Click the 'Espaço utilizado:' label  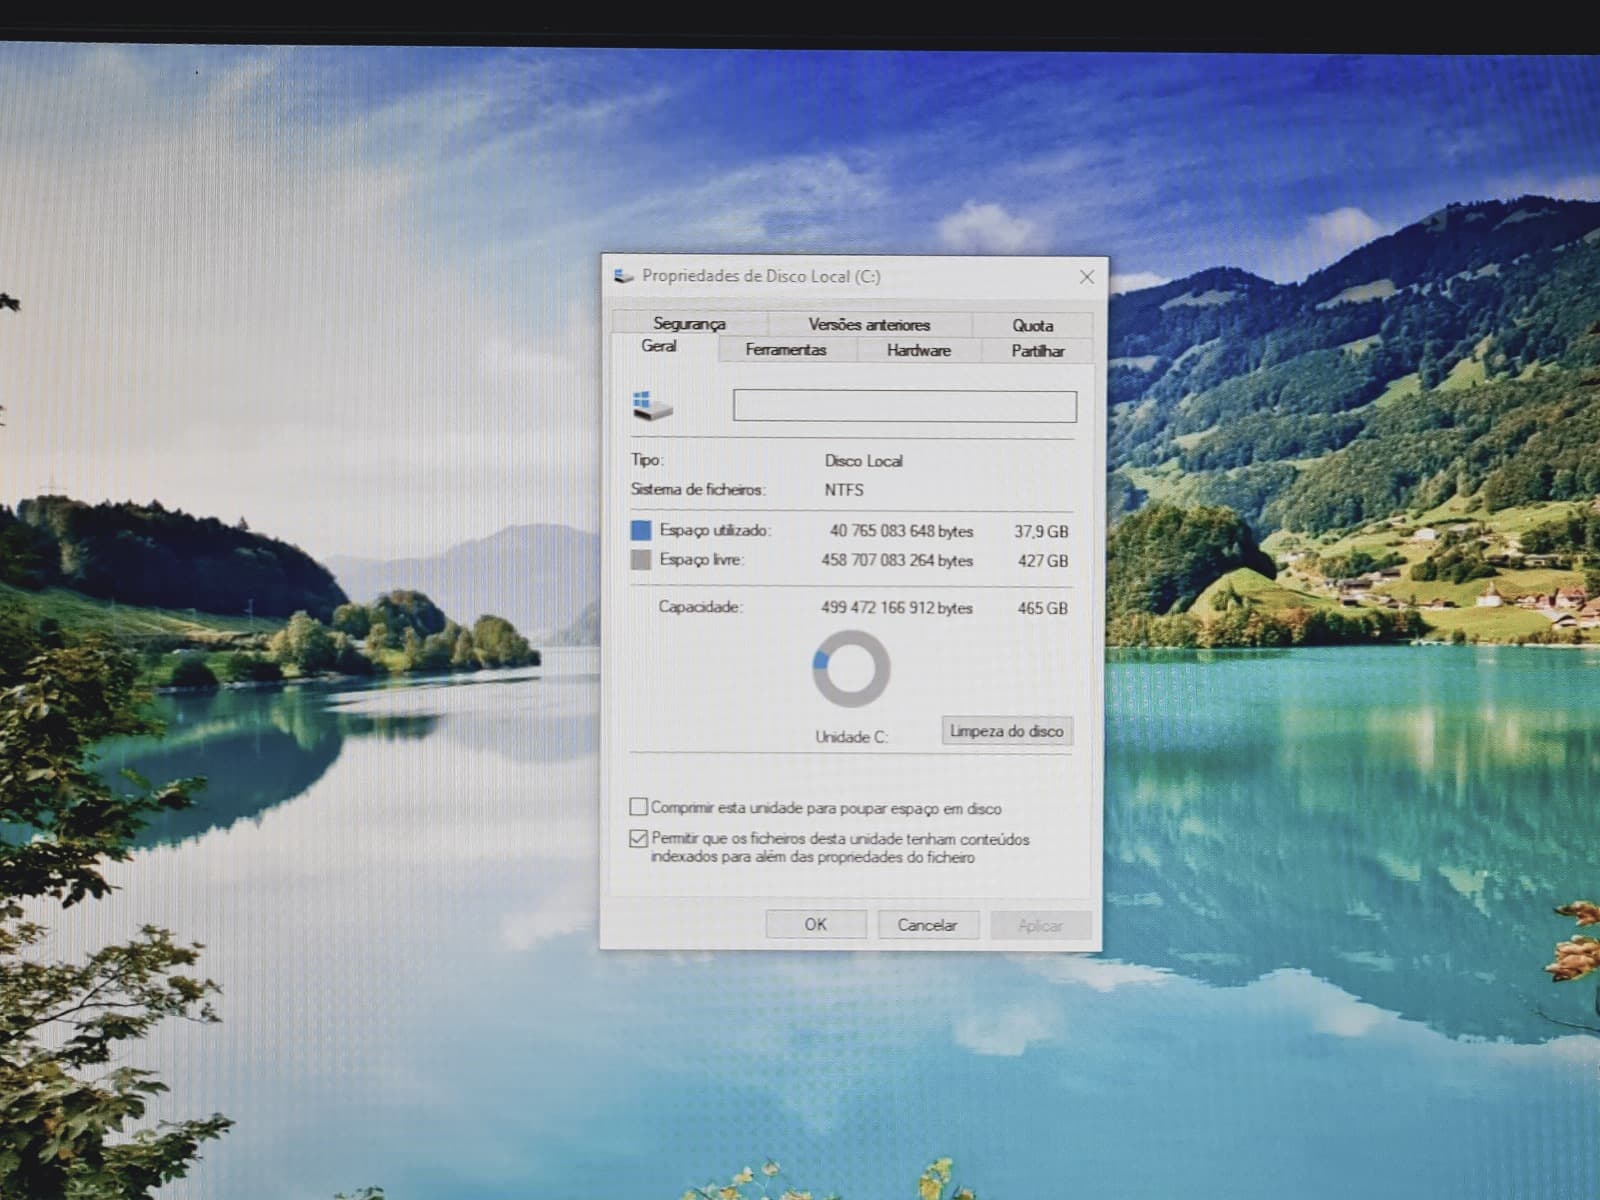click(715, 530)
